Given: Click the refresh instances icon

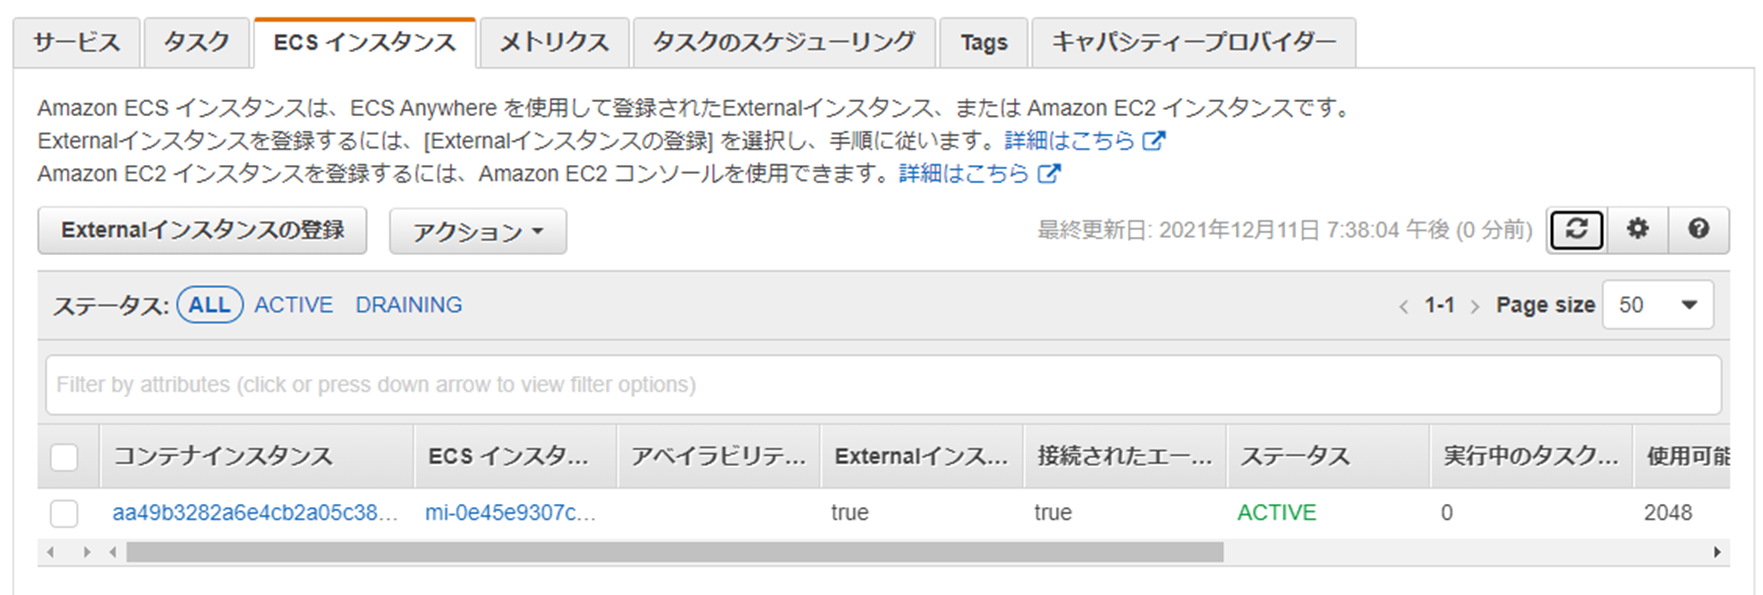Looking at the screenshot, I should tap(1576, 230).
